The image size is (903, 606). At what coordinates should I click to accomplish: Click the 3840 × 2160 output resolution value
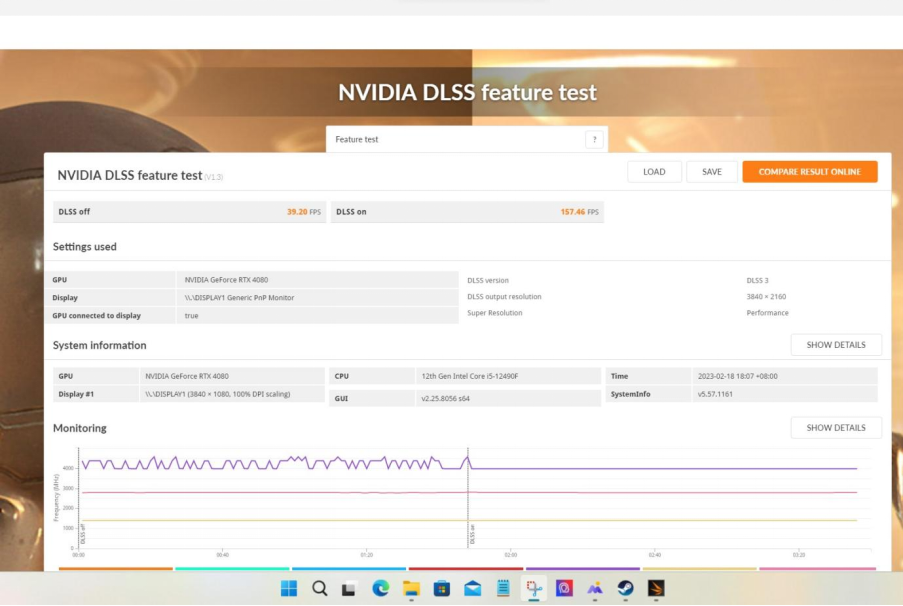click(766, 297)
